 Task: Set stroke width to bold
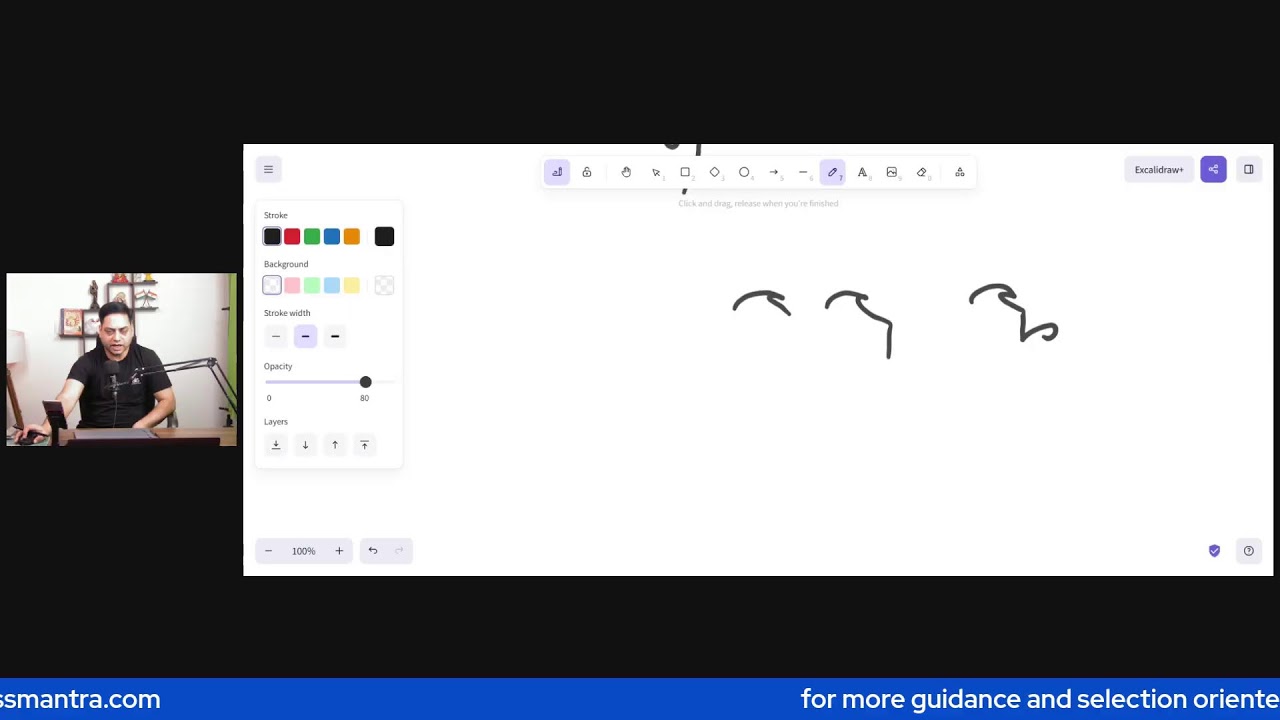pos(306,336)
